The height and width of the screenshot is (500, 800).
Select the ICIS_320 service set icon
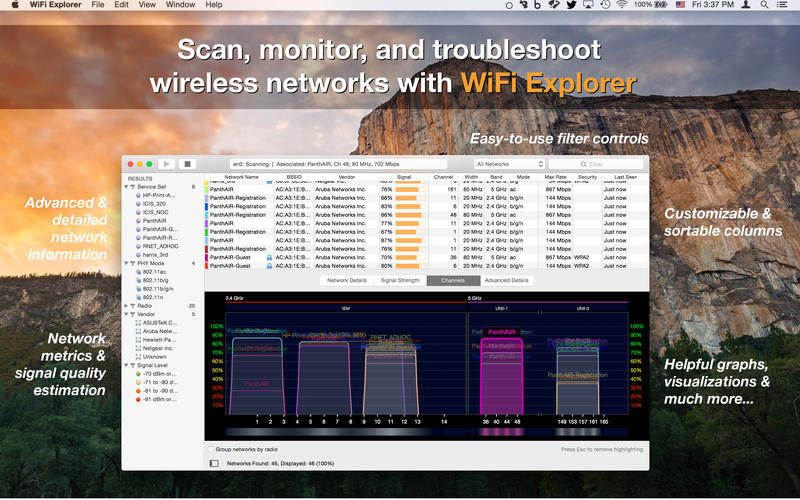pos(138,203)
